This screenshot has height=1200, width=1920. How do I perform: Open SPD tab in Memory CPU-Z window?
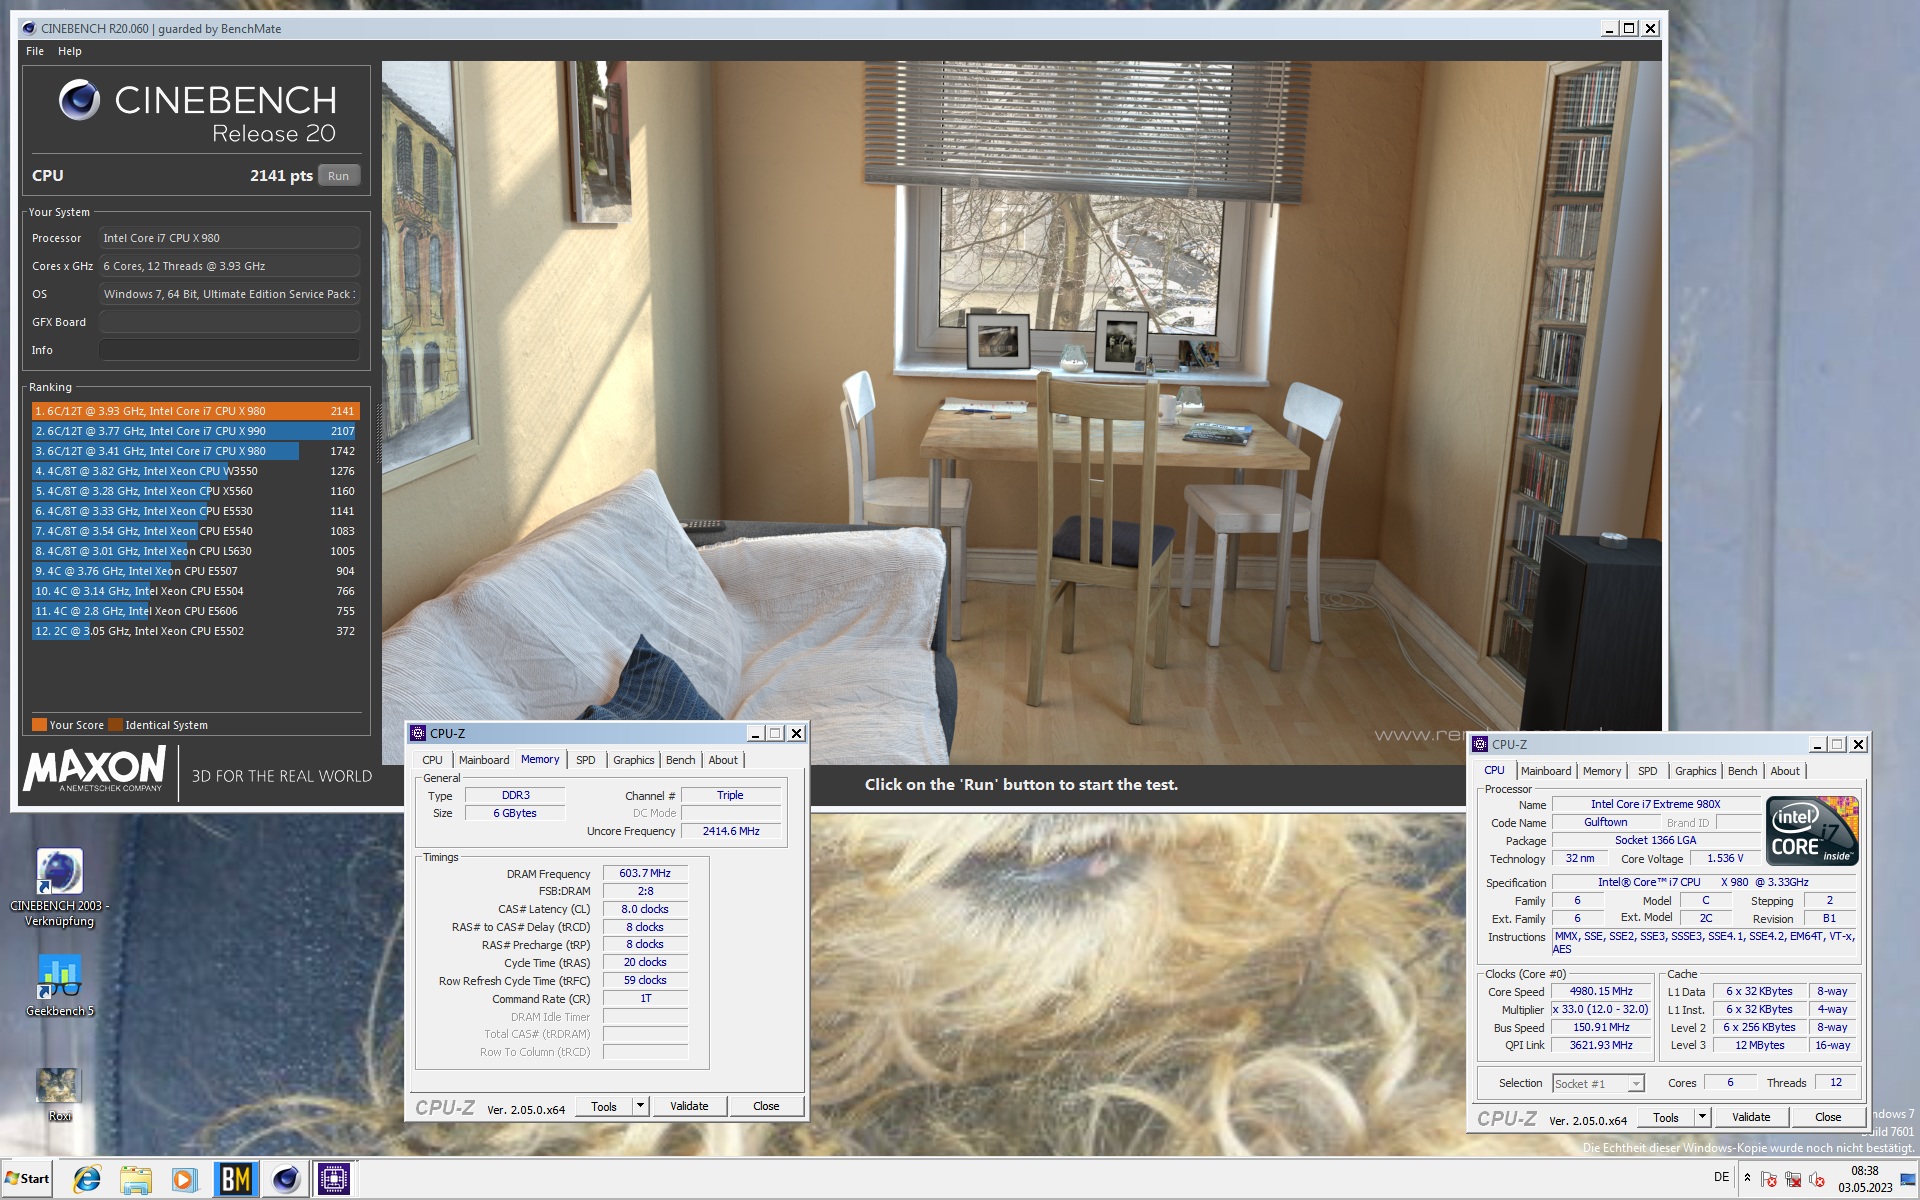586,760
